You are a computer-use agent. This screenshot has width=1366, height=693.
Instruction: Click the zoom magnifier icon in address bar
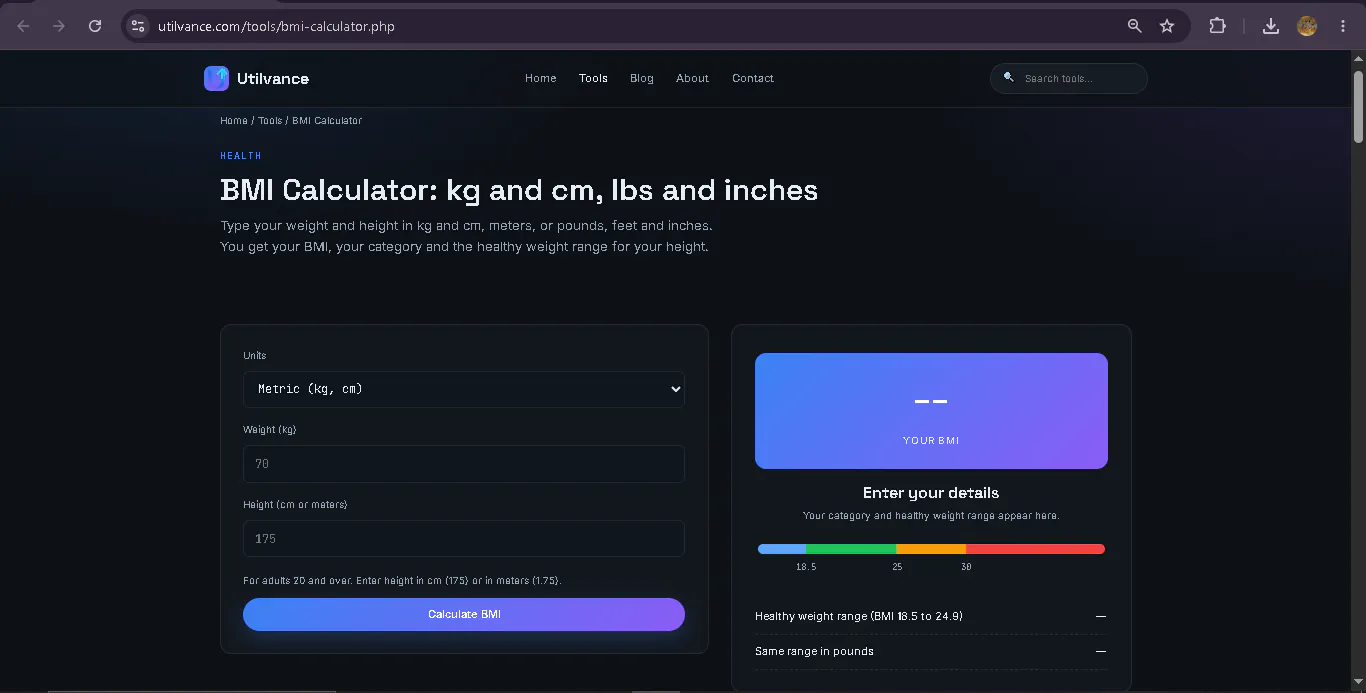tap(1134, 26)
